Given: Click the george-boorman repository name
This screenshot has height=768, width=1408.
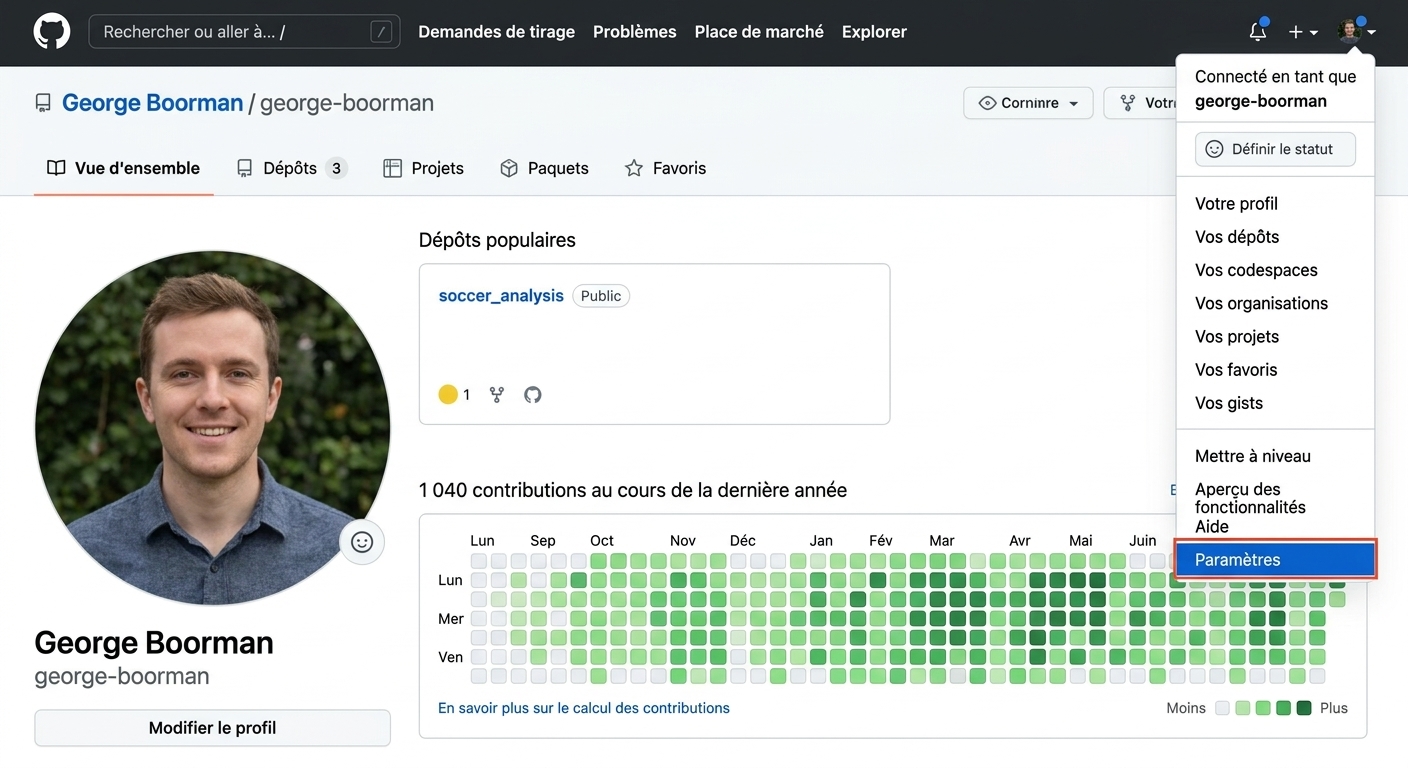Looking at the screenshot, I should (x=347, y=103).
